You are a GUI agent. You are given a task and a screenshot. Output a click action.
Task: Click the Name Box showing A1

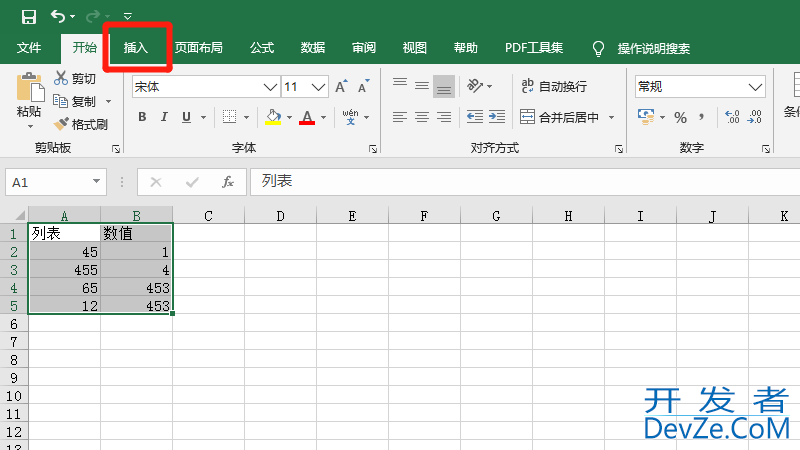(x=56, y=182)
